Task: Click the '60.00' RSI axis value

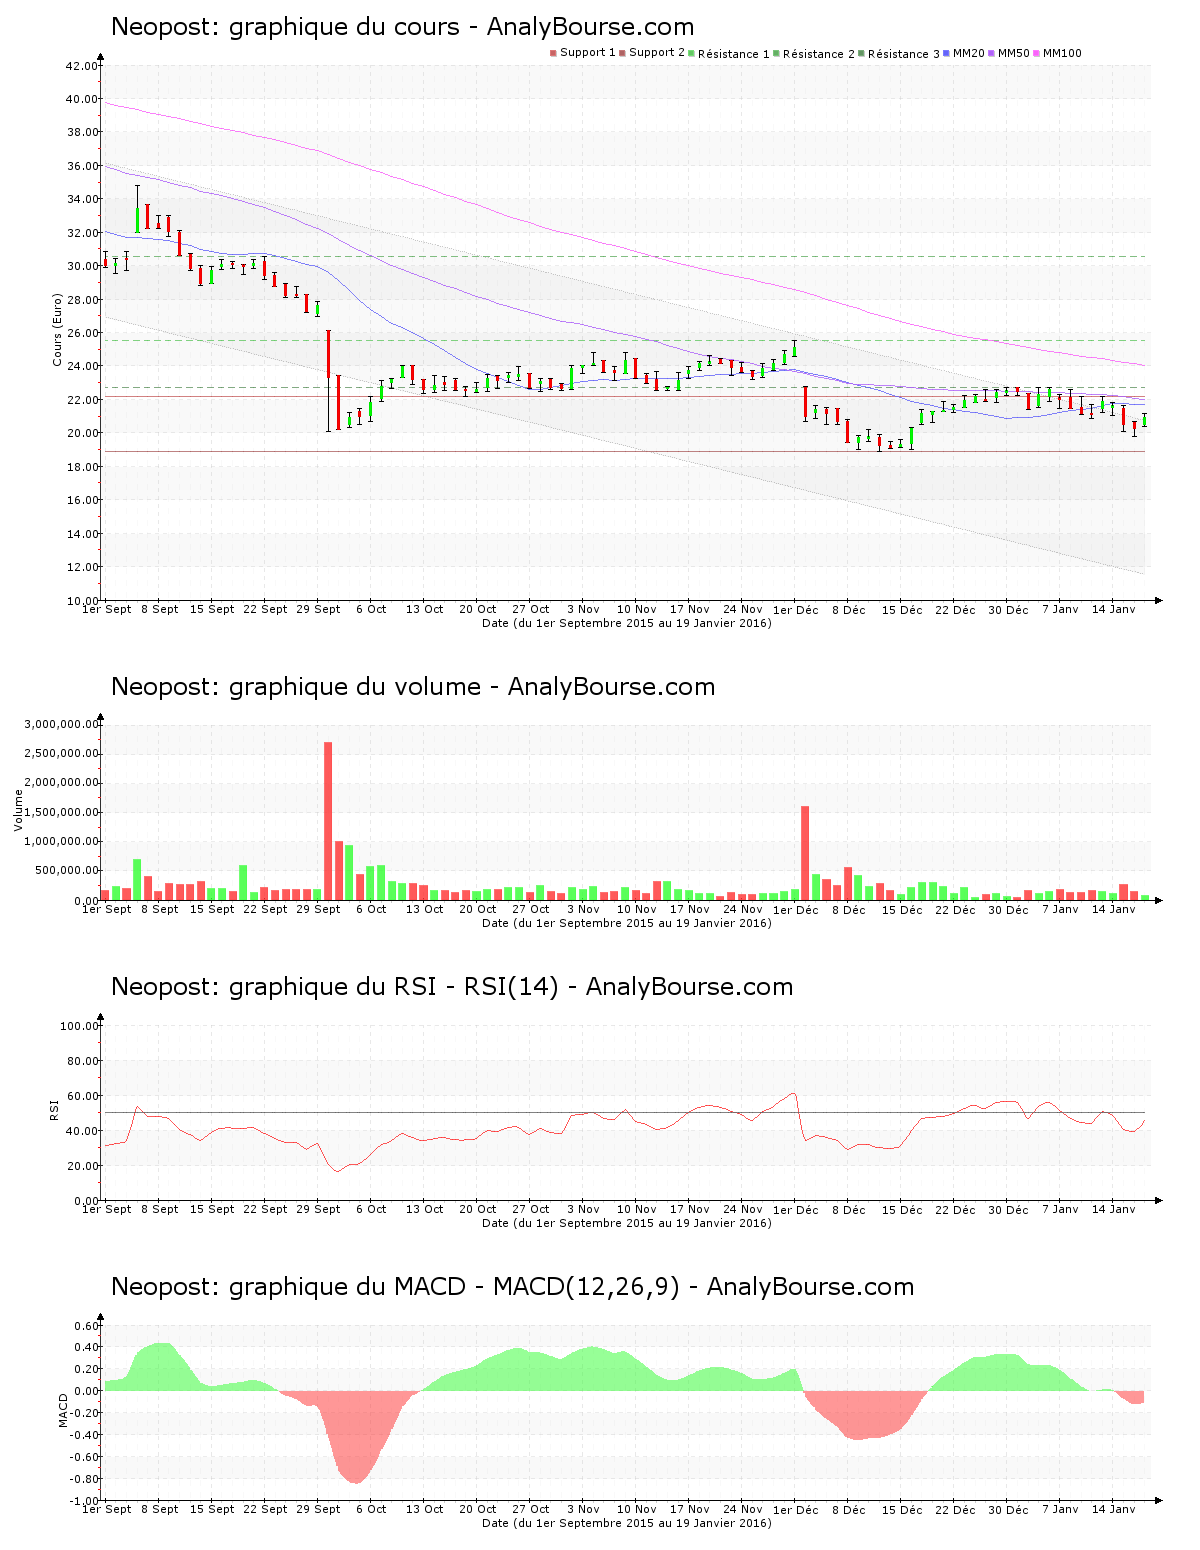Action: tap(82, 1096)
